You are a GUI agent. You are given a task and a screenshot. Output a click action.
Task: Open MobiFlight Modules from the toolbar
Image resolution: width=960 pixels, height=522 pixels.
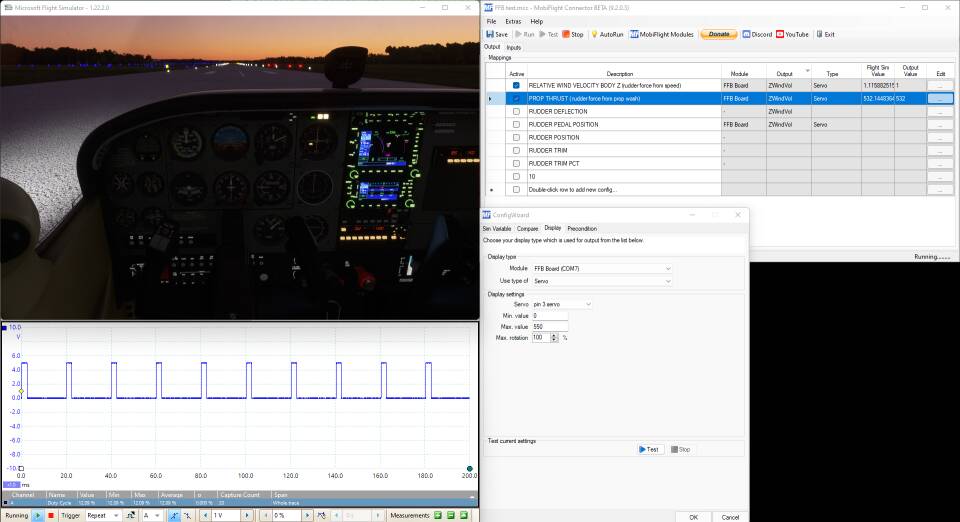[x=661, y=34]
